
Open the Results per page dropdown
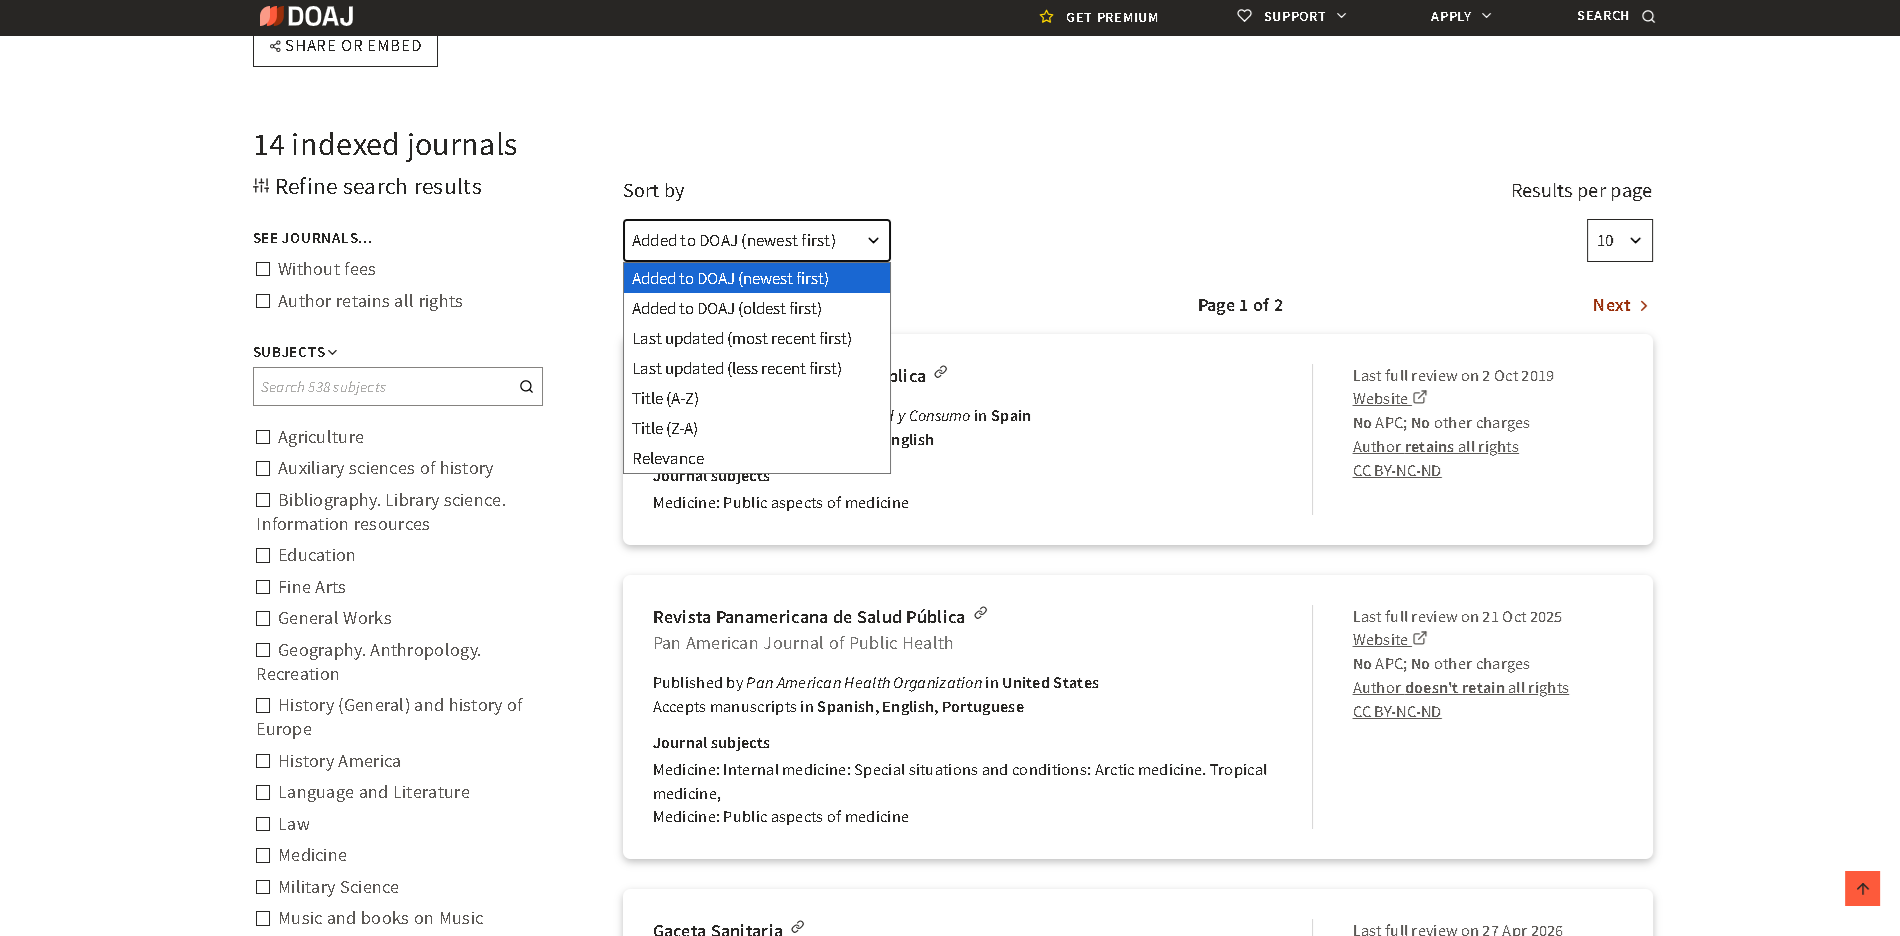1619,240
